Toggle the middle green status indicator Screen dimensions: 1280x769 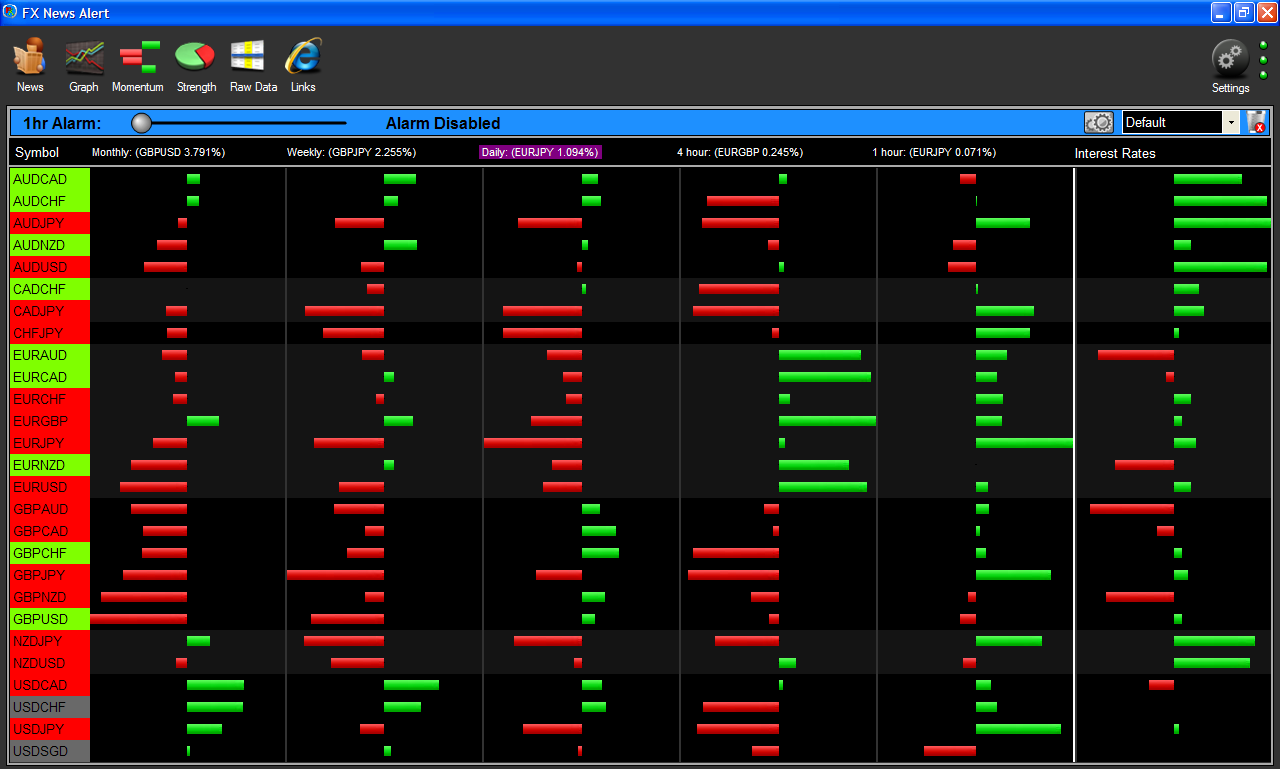[x=1263, y=61]
